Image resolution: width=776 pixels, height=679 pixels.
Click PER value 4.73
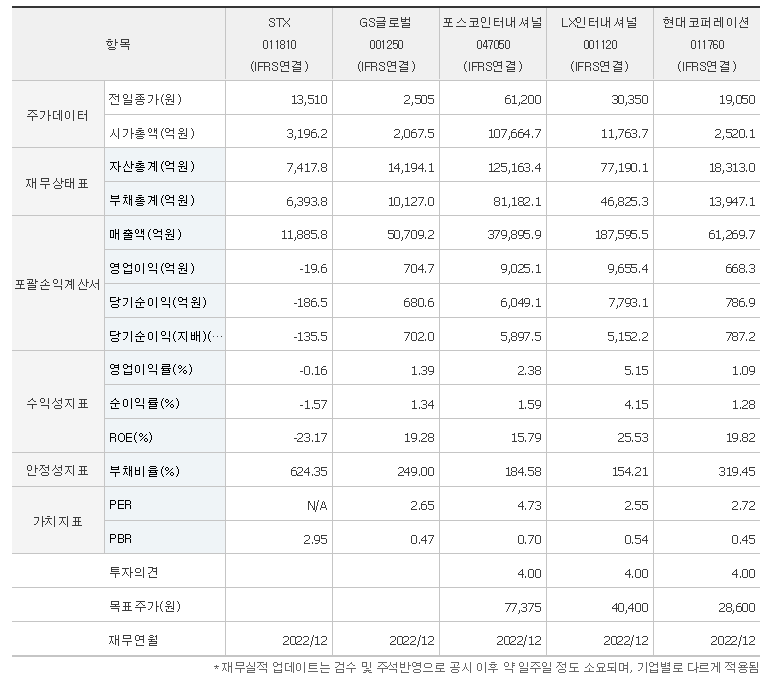pos(529,506)
